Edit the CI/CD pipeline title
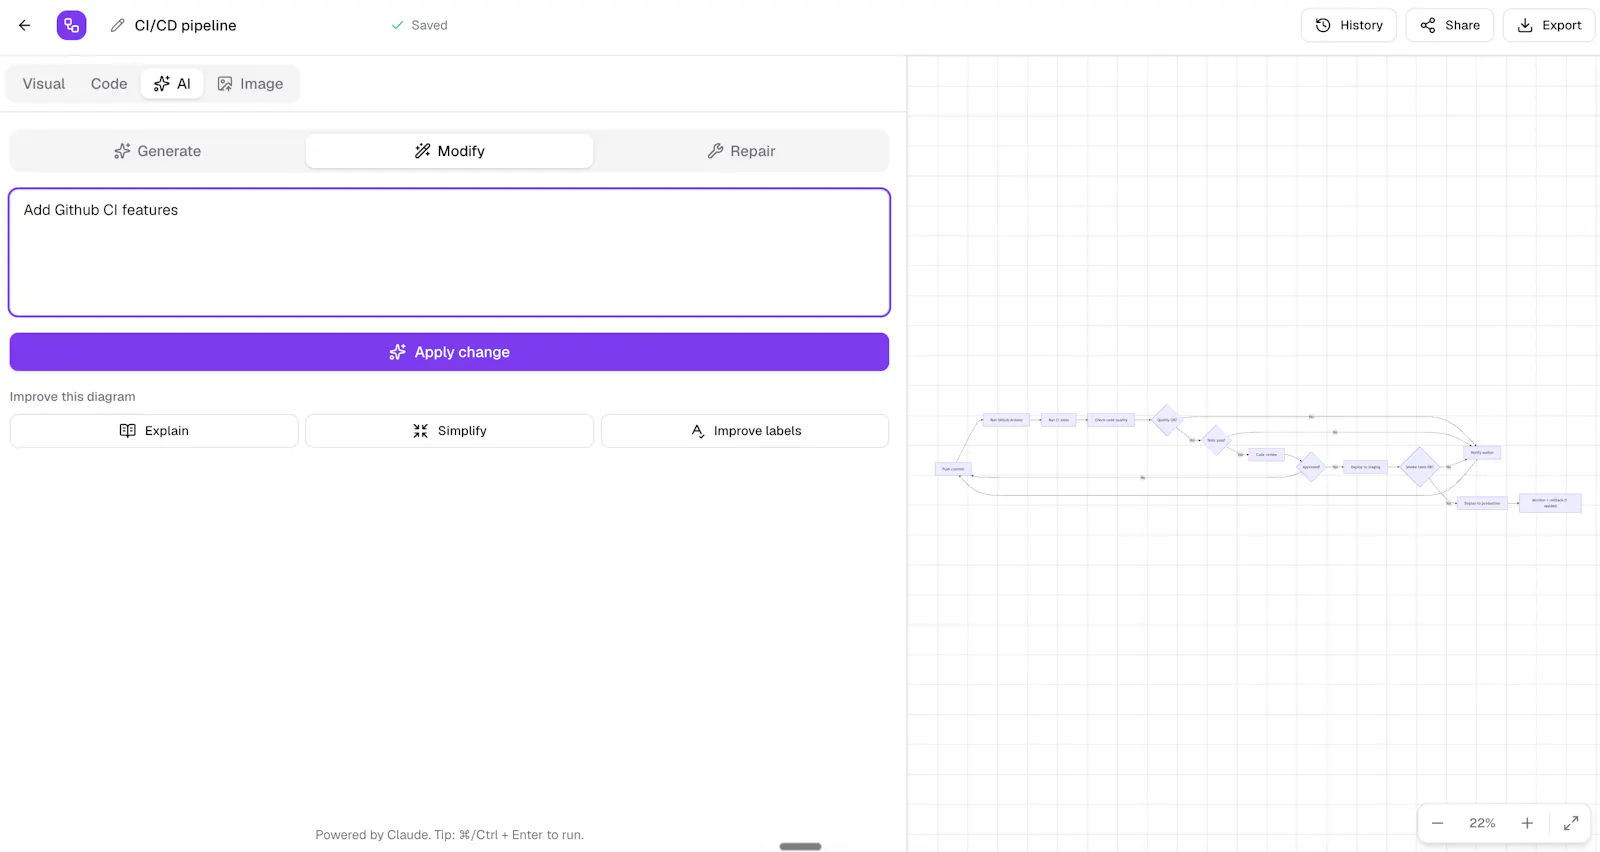The height and width of the screenshot is (852, 1600). 186,25
